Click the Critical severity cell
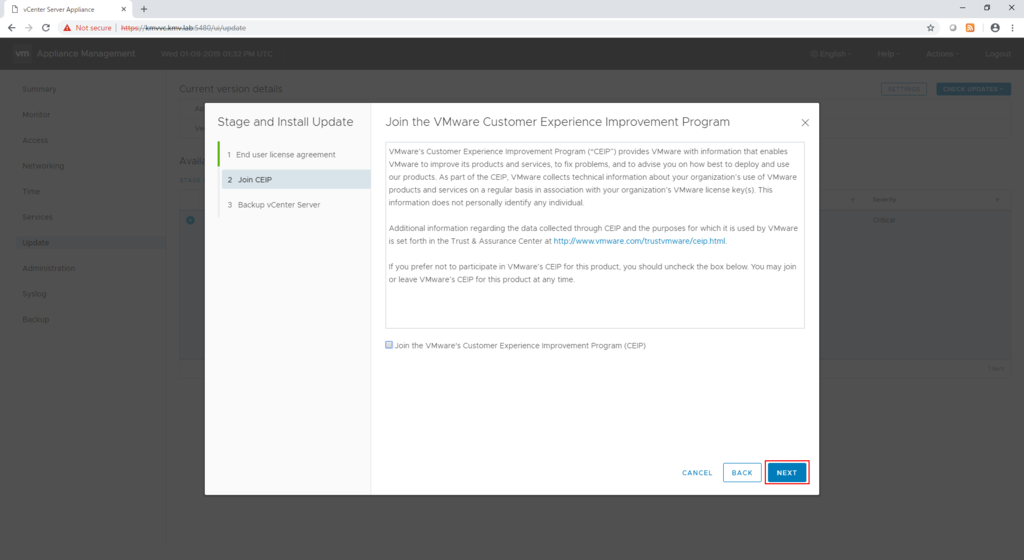The width and height of the screenshot is (1024, 560). (x=884, y=220)
